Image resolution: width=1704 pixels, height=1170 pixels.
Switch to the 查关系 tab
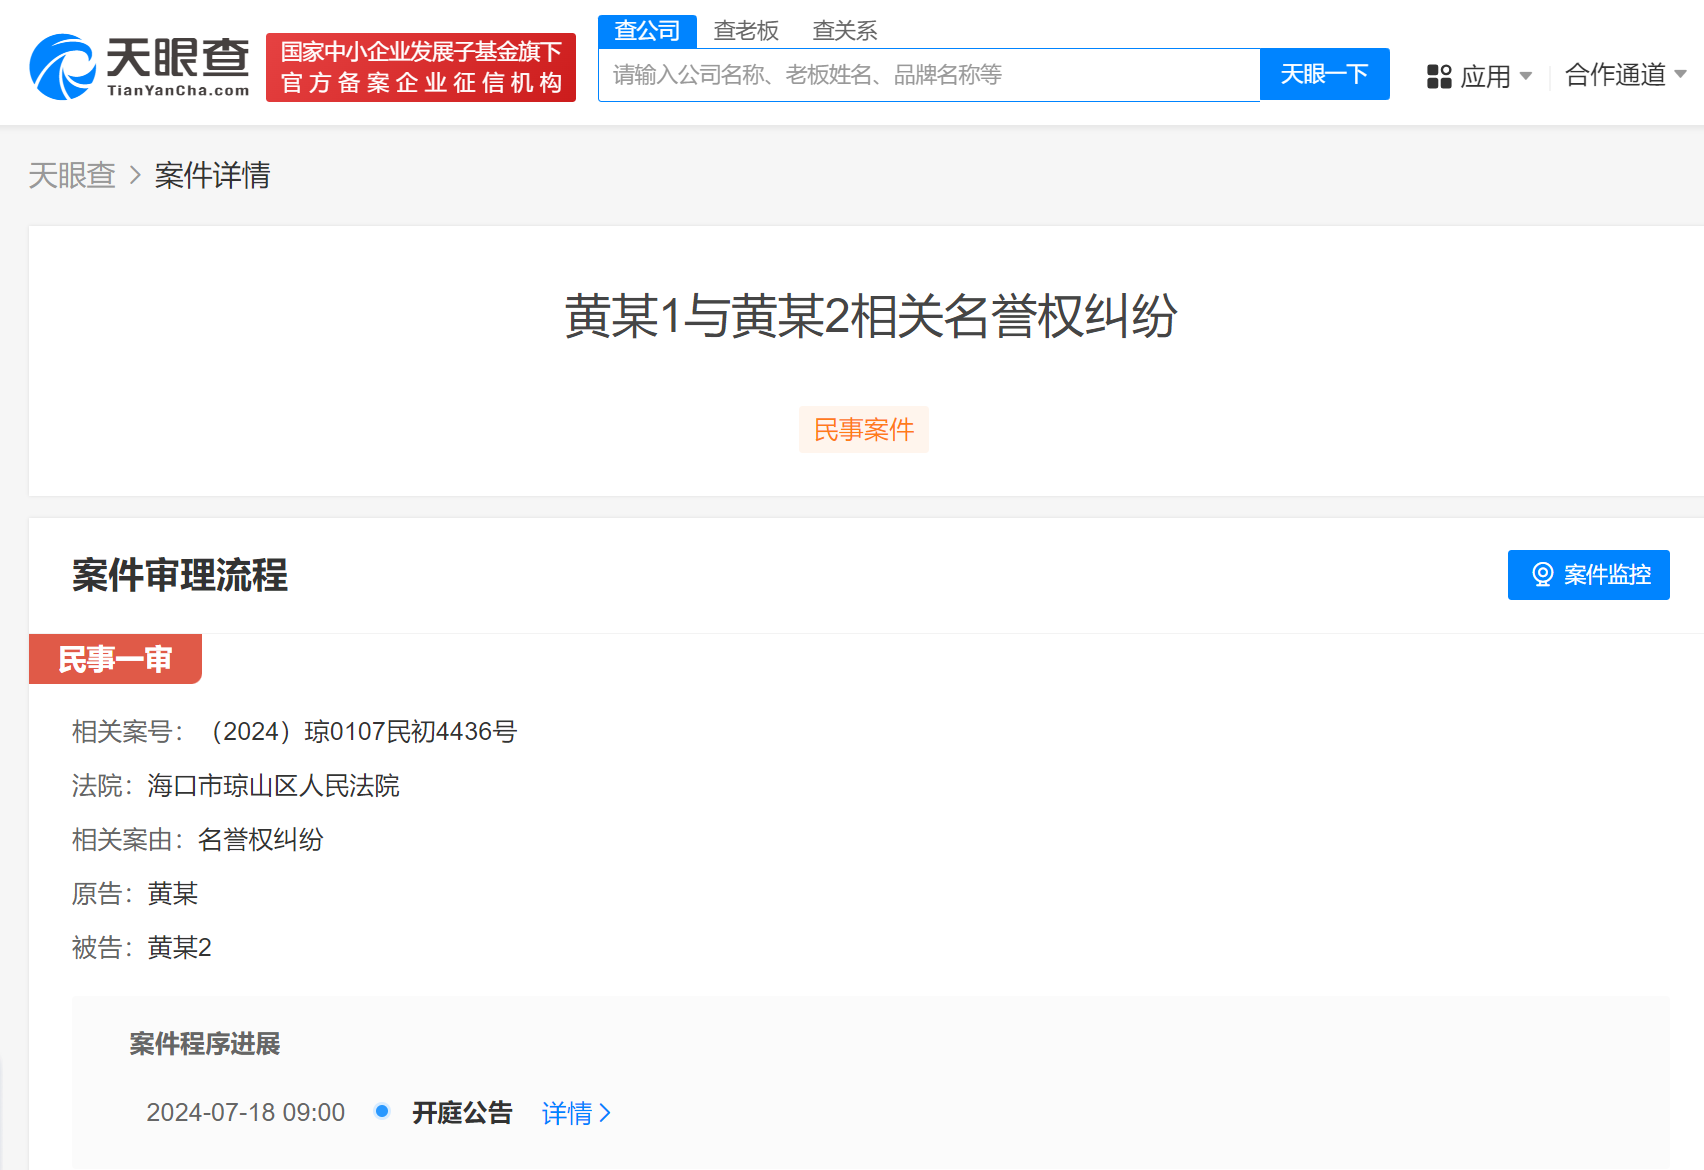click(x=843, y=30)
